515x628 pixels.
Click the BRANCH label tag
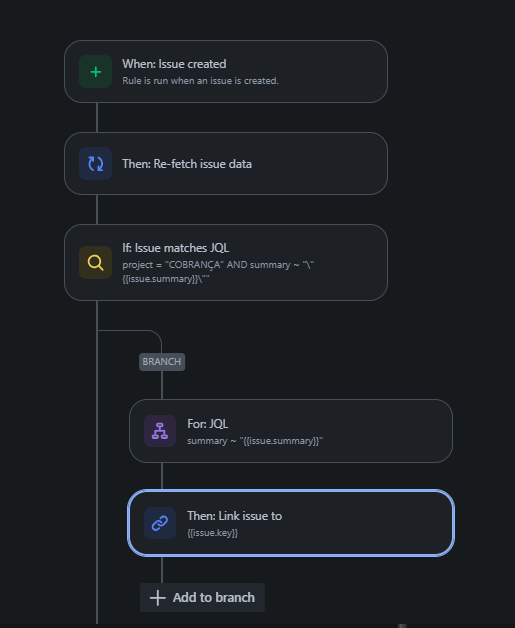click(x=162, y=362)
